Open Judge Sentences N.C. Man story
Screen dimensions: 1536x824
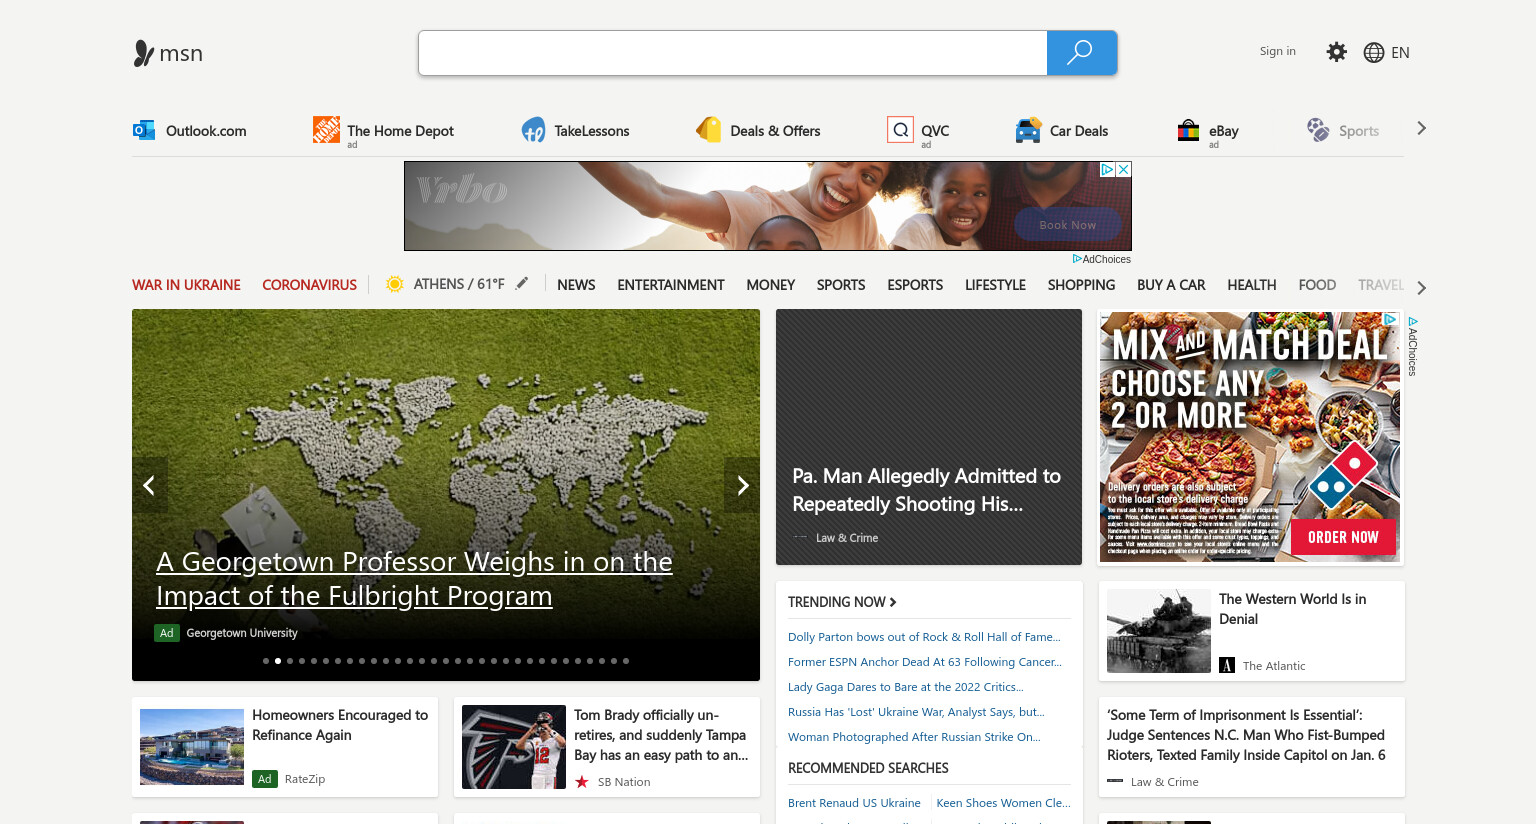pyautogui.click(x=1246, y=735)
